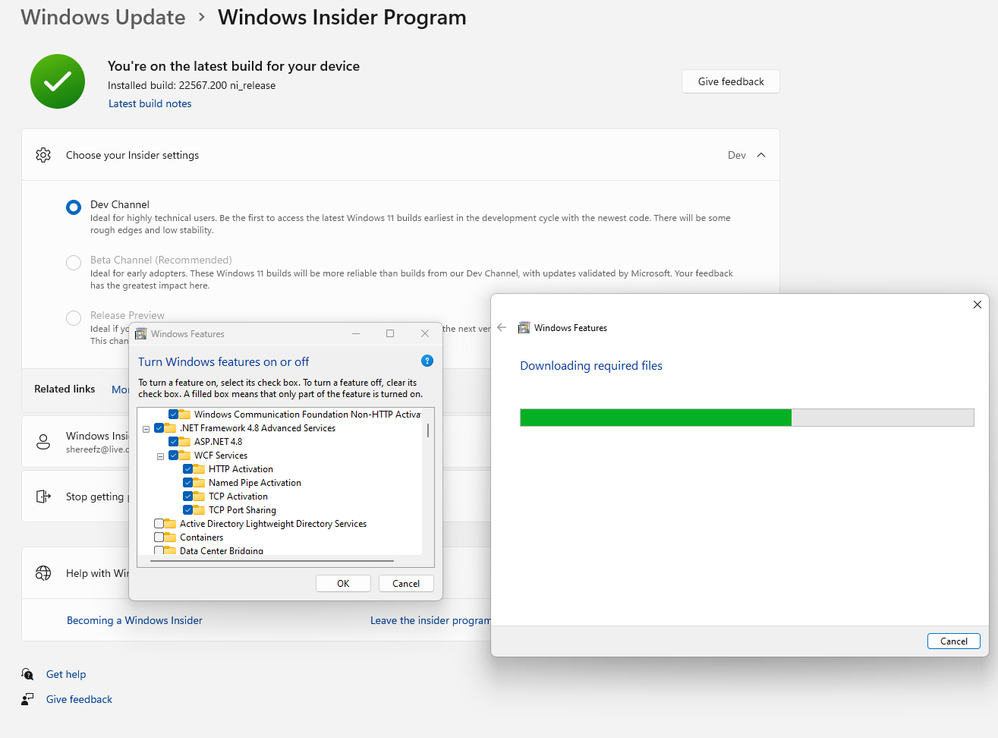Click the Stop getting builds exit icon
The image size is (998, 738).
43,496
